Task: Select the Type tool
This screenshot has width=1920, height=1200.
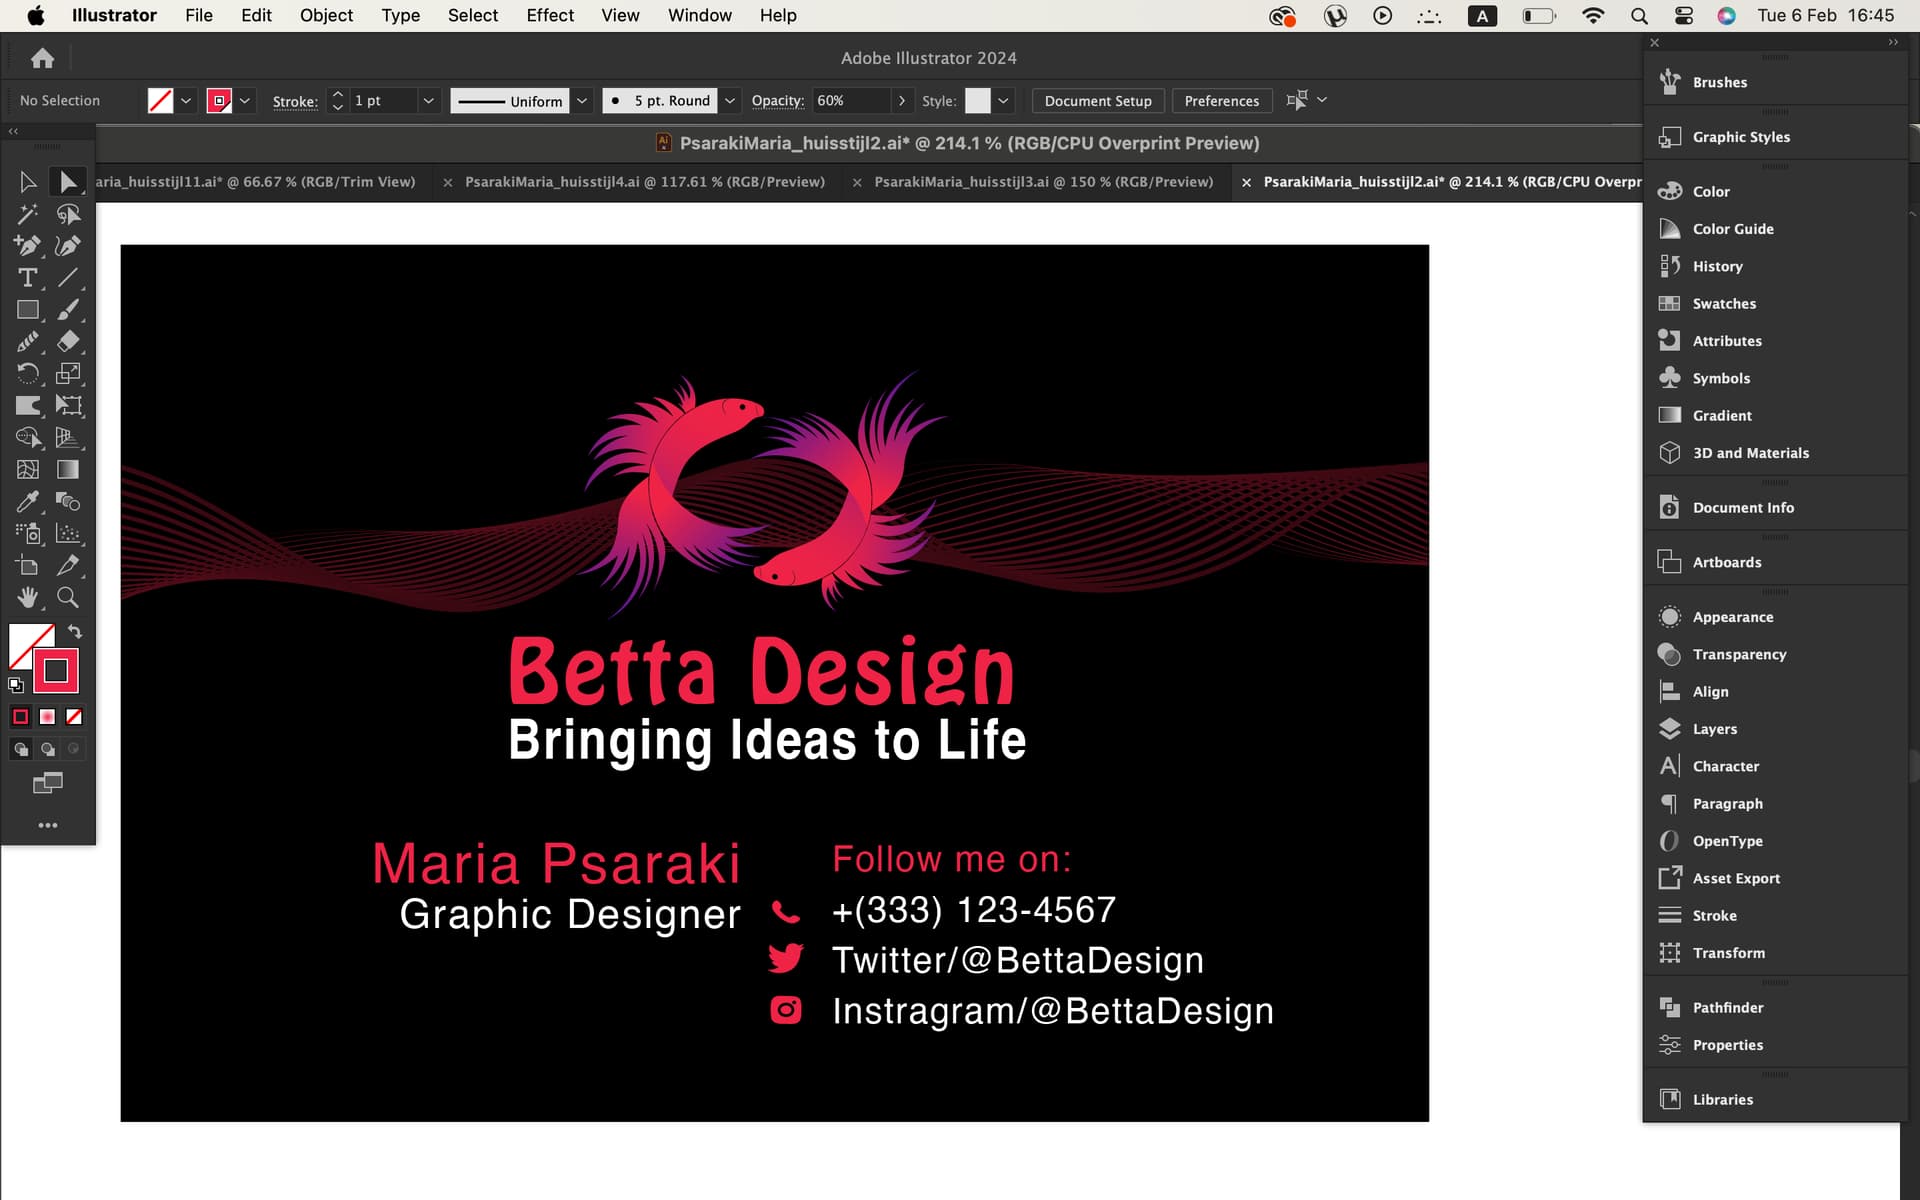Action: 27,278
